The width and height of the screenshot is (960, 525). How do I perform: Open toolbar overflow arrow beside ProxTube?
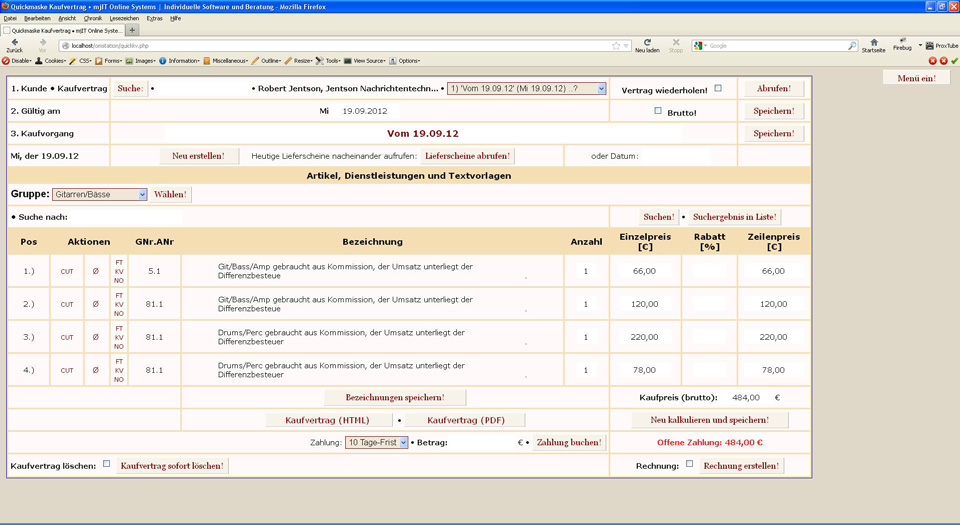pos(920,45)
